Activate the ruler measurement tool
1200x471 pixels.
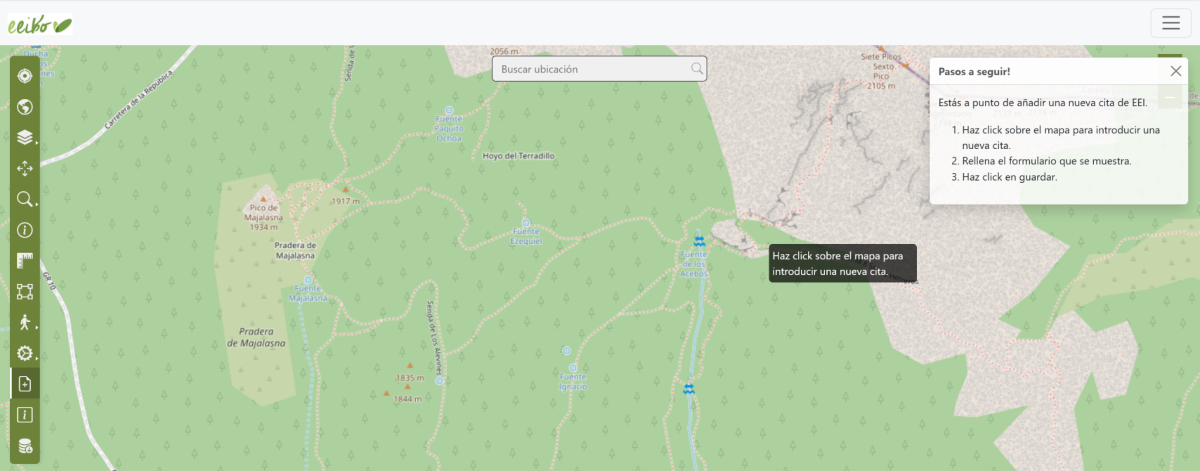point(25,261)
